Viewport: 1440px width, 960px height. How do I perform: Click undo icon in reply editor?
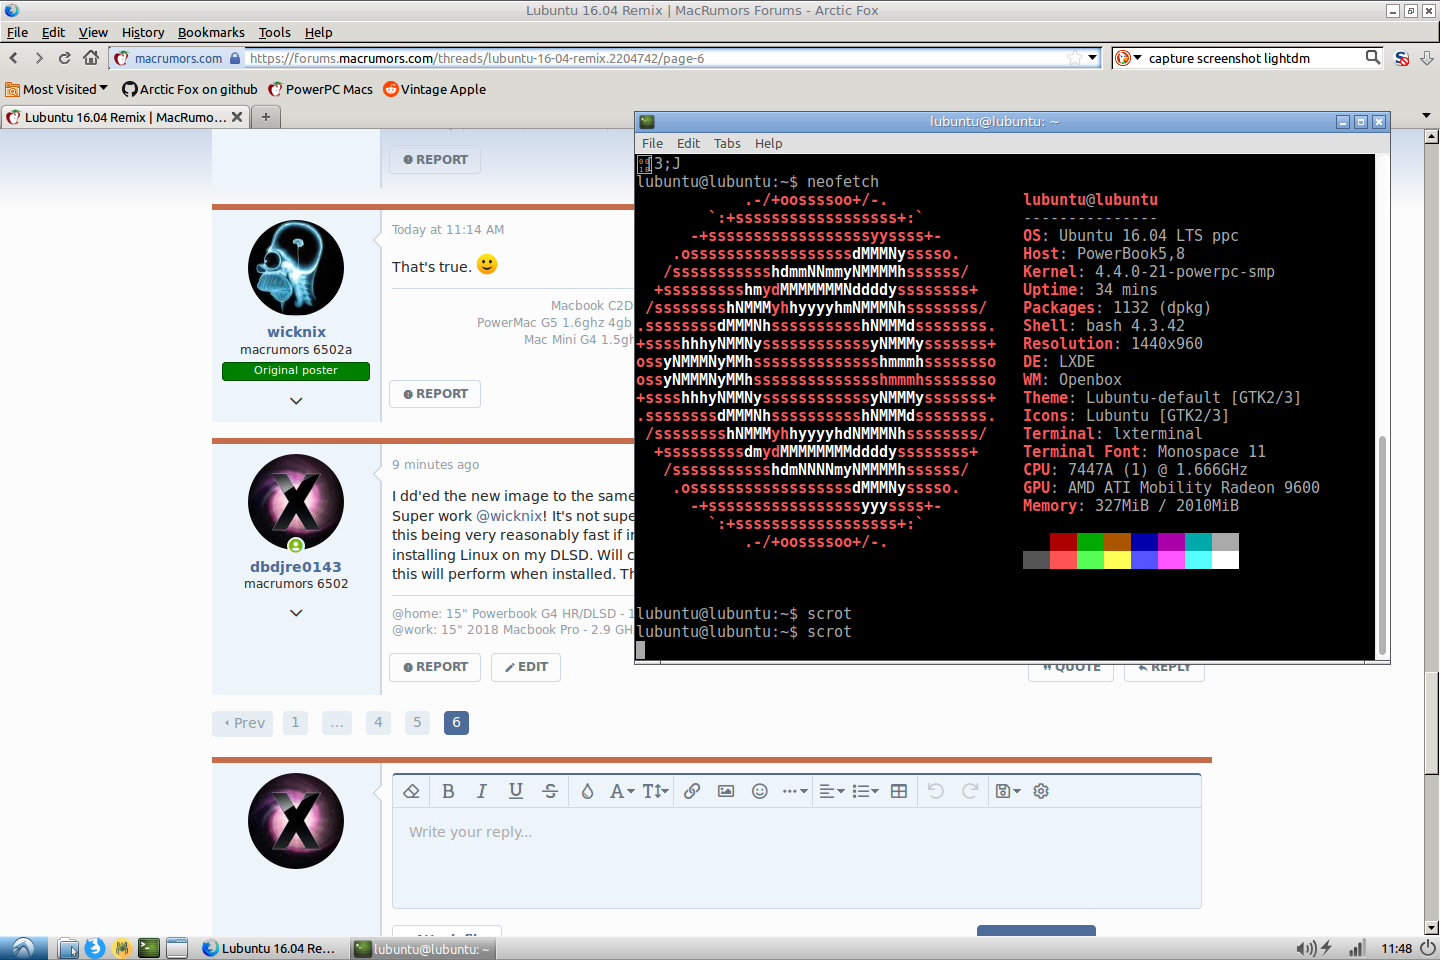[x=936, y=791]
